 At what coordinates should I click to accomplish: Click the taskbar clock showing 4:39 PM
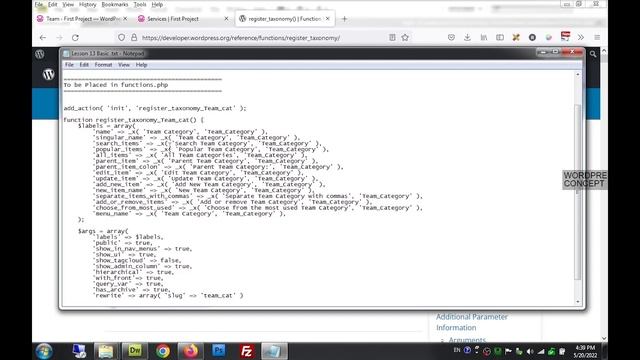tap(585, 348)
